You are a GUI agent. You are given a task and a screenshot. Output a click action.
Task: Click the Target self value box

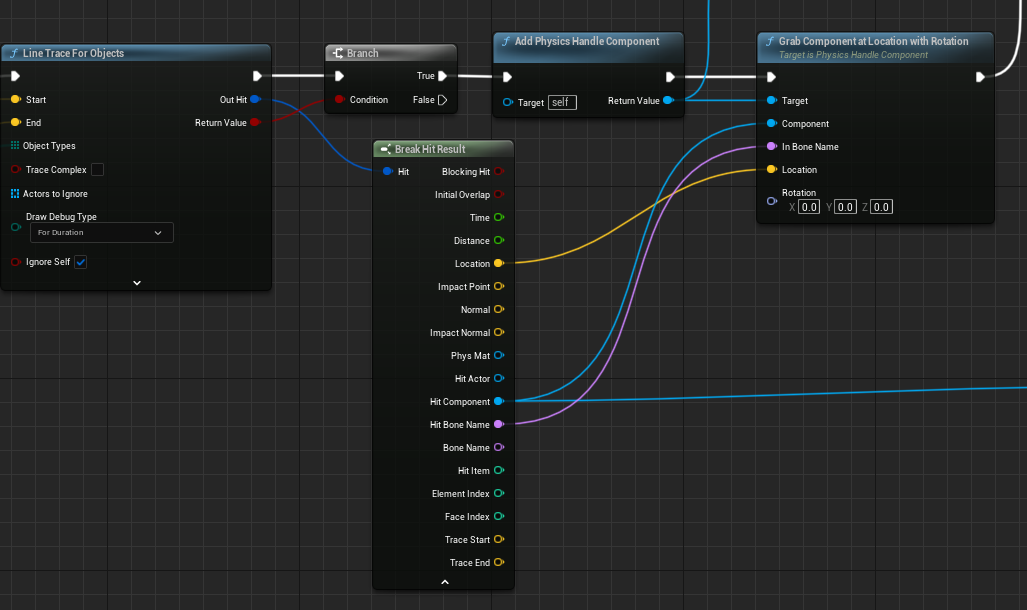[x=562, y=102]
